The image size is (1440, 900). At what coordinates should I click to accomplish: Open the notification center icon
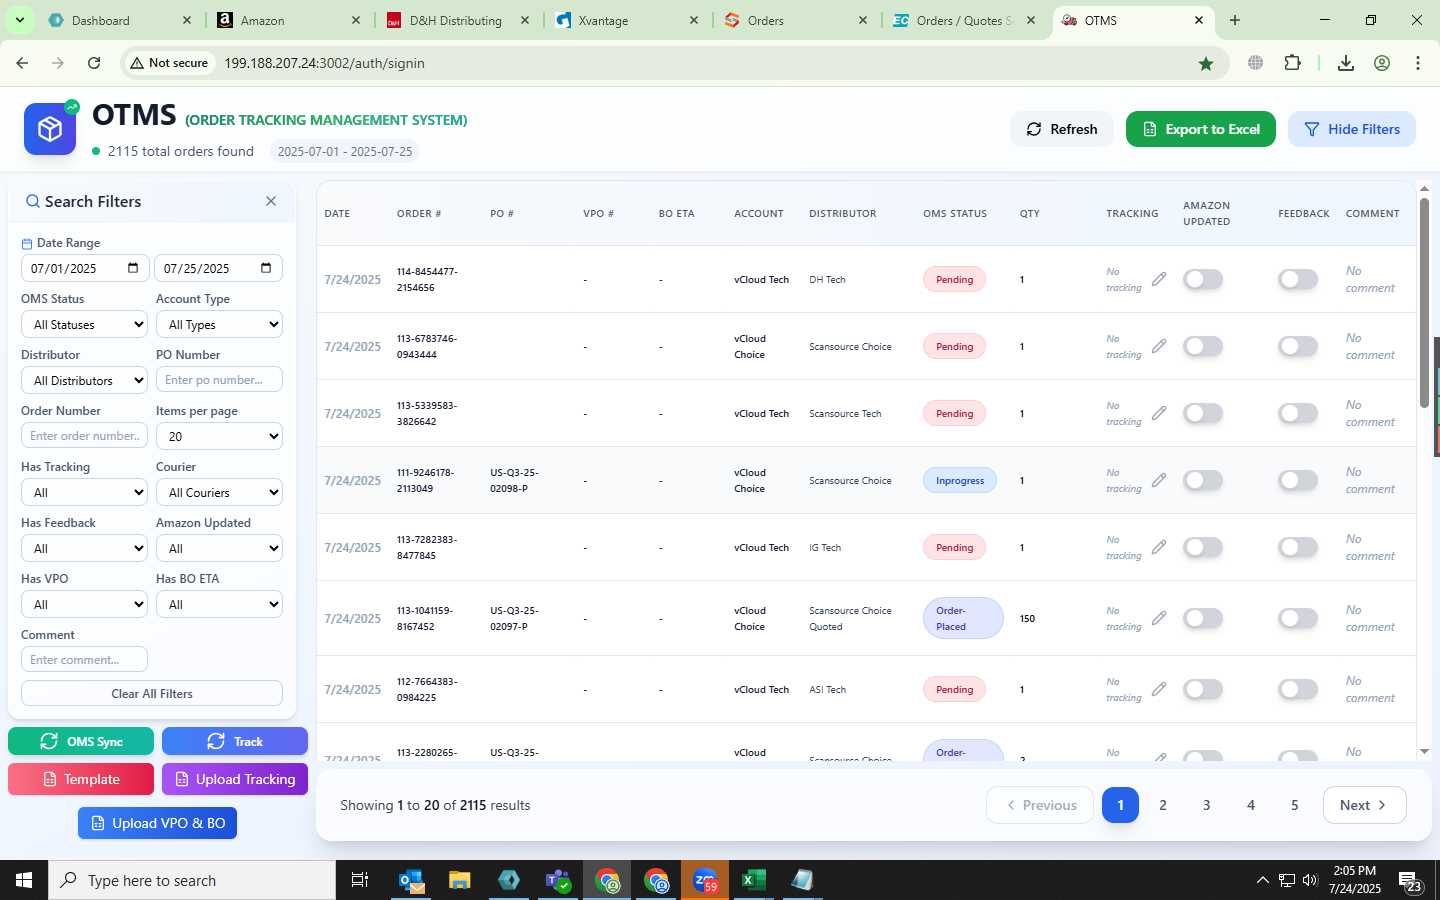point(1410,881)
